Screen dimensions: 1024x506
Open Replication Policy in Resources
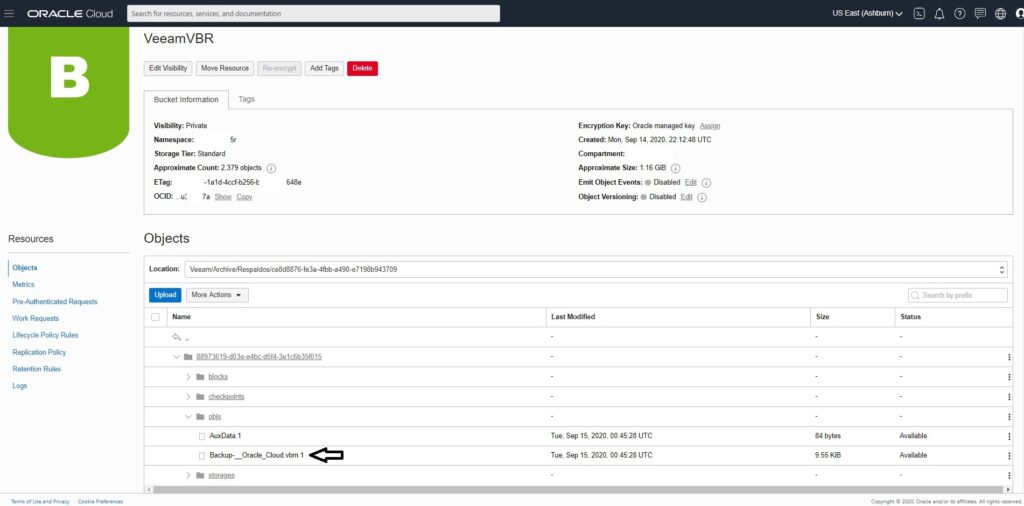tap(39, 352)
